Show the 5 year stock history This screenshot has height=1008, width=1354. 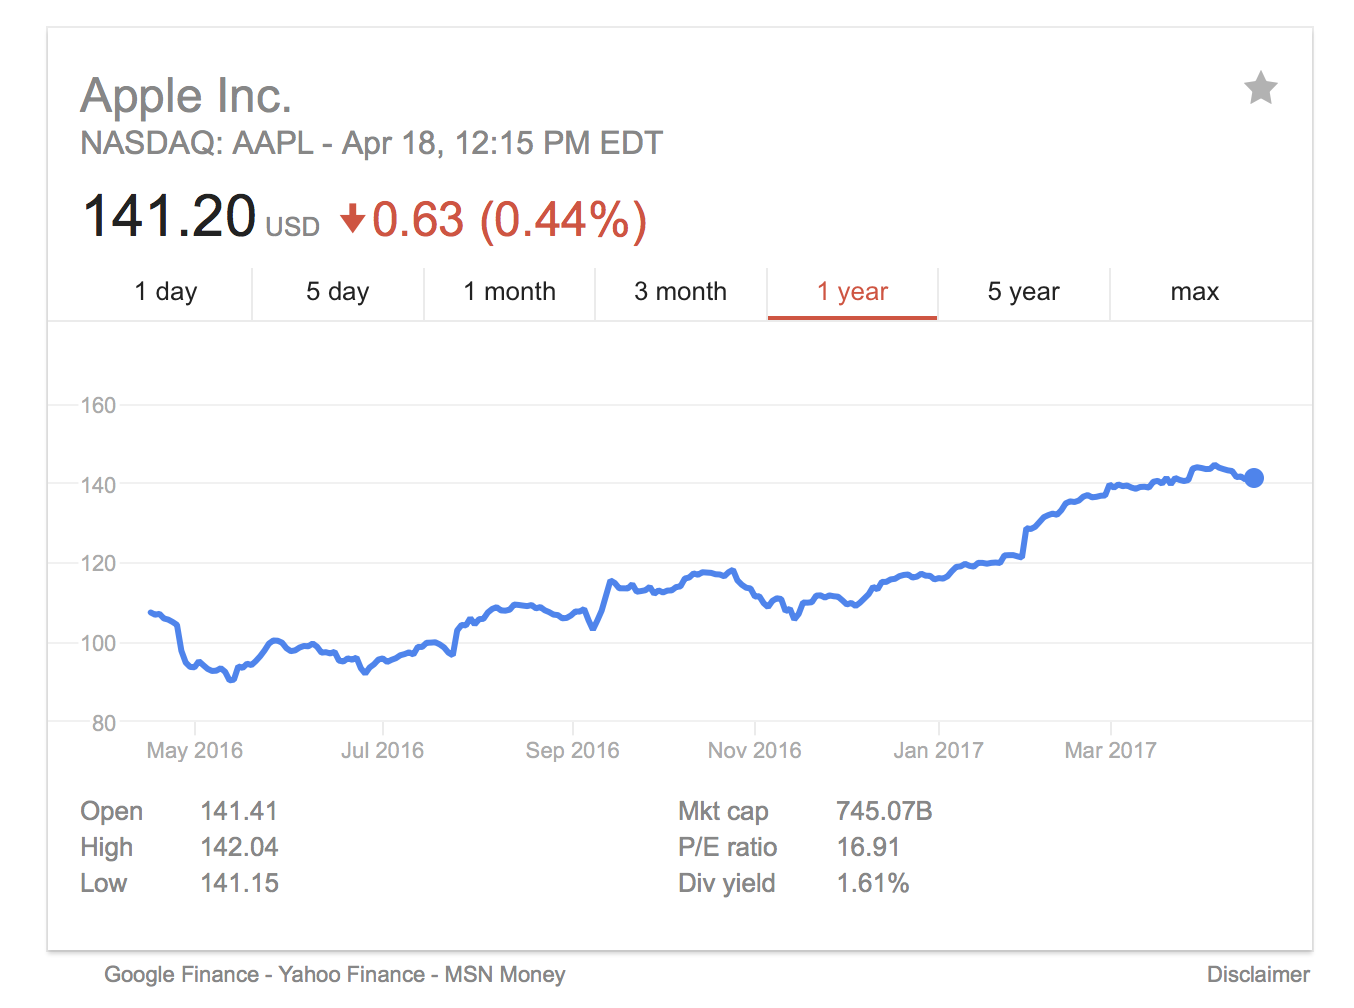[1023, 292]
